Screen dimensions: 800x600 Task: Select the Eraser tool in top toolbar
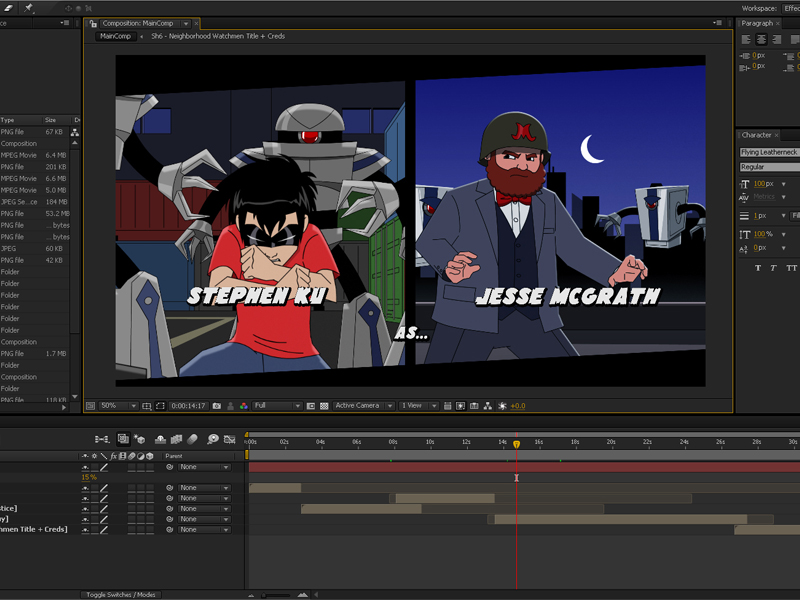pos(9,8)
